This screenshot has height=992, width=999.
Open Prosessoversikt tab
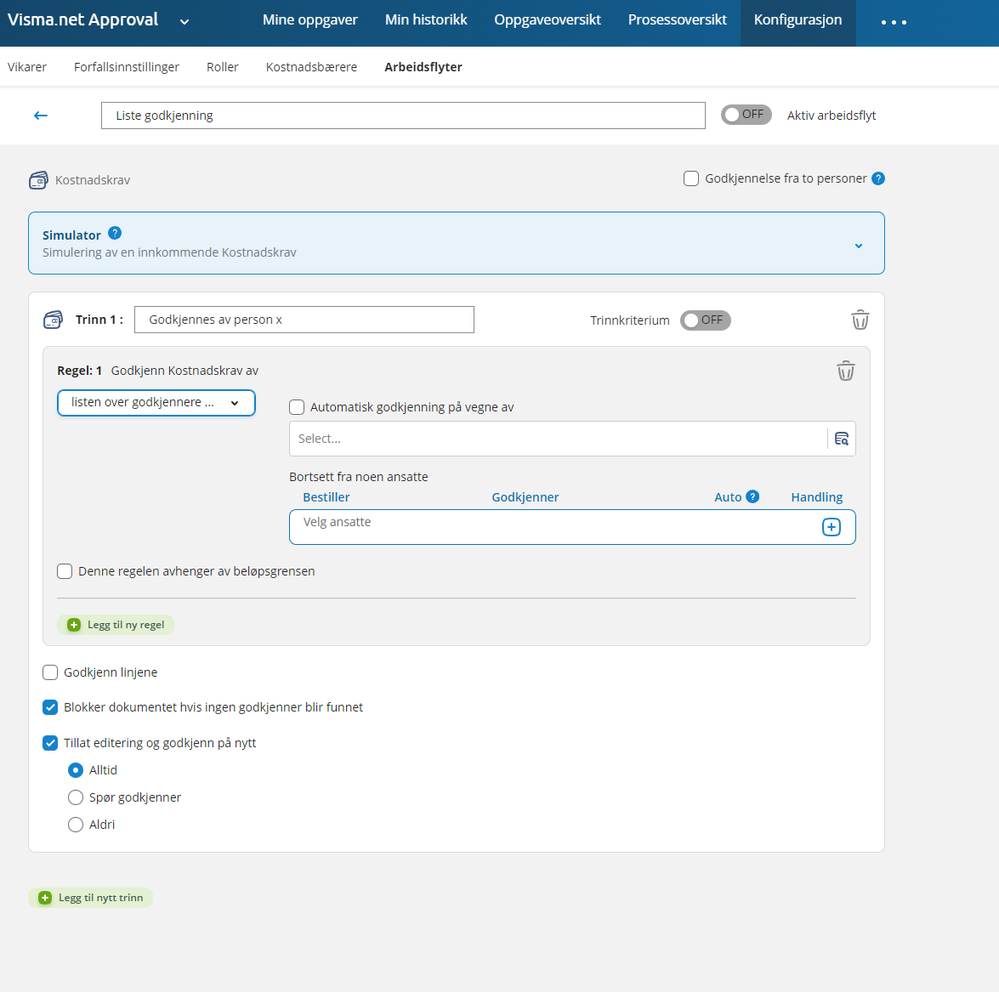click(x=677, y=20)
